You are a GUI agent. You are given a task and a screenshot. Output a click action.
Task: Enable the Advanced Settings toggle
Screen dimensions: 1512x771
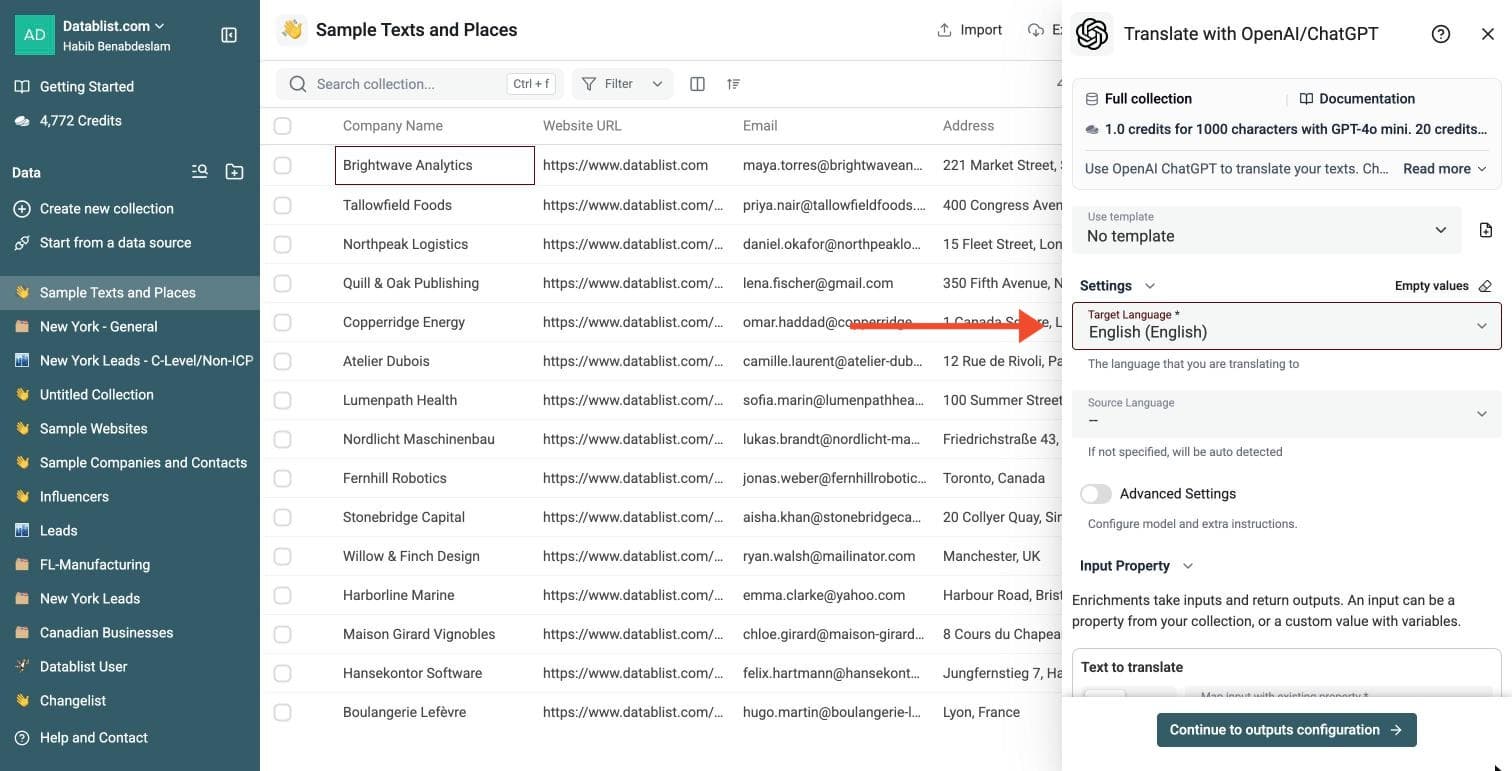pyautogui.click(x=1096, y=494)
